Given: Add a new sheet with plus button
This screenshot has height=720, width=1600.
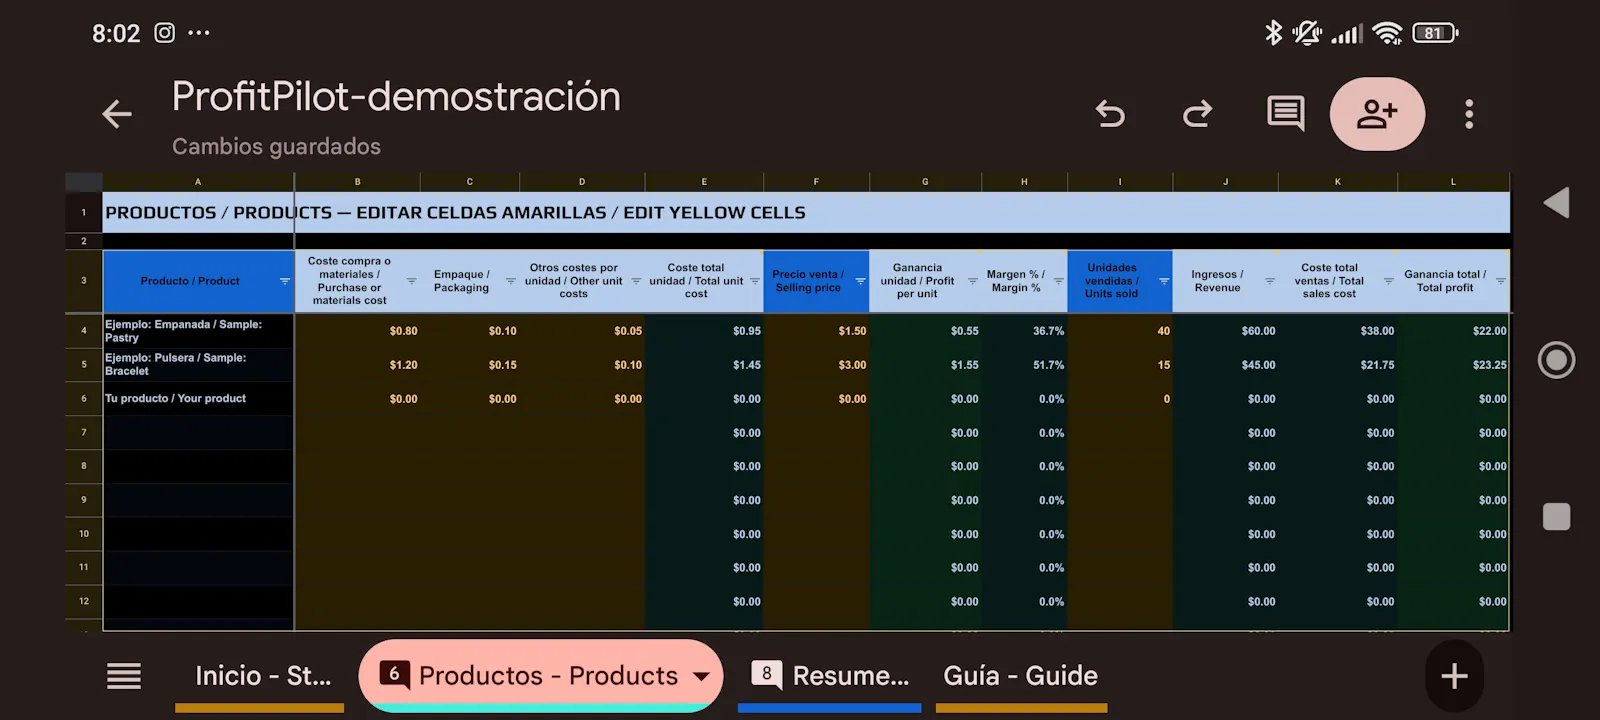Looking at the screenshot, I should [1454, 676].
